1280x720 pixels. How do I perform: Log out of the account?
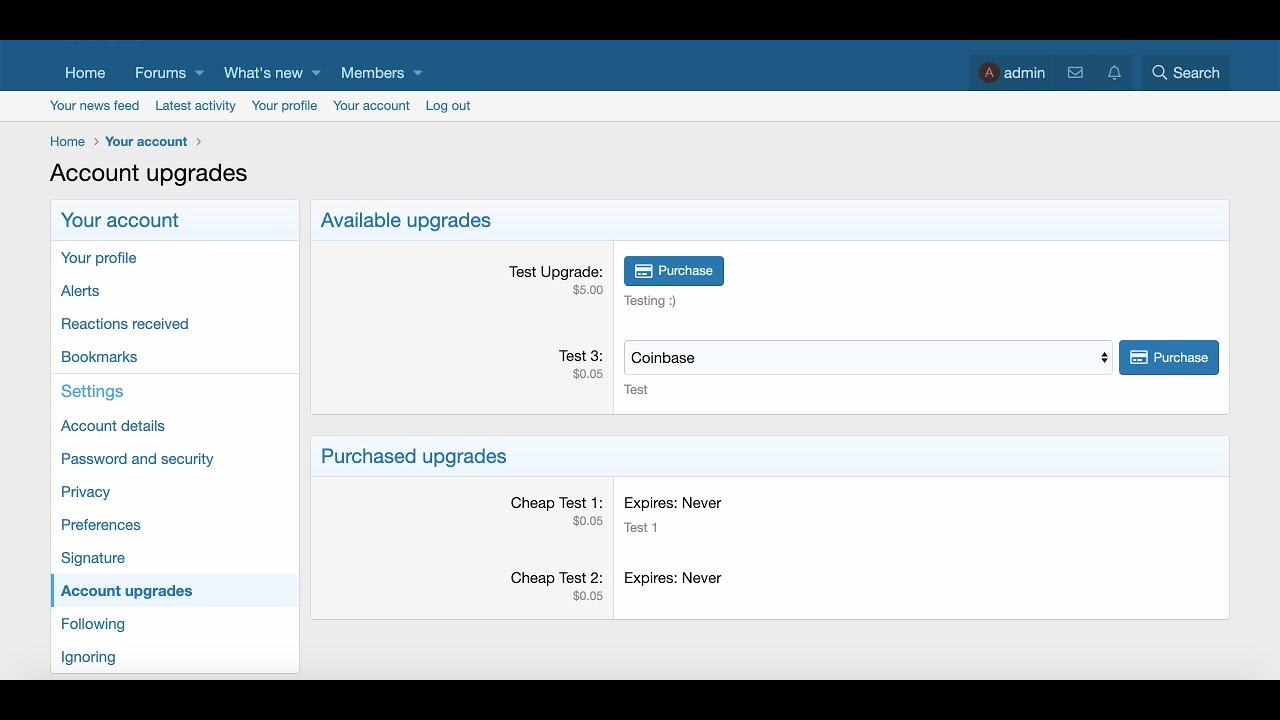(x=447, y=105)
